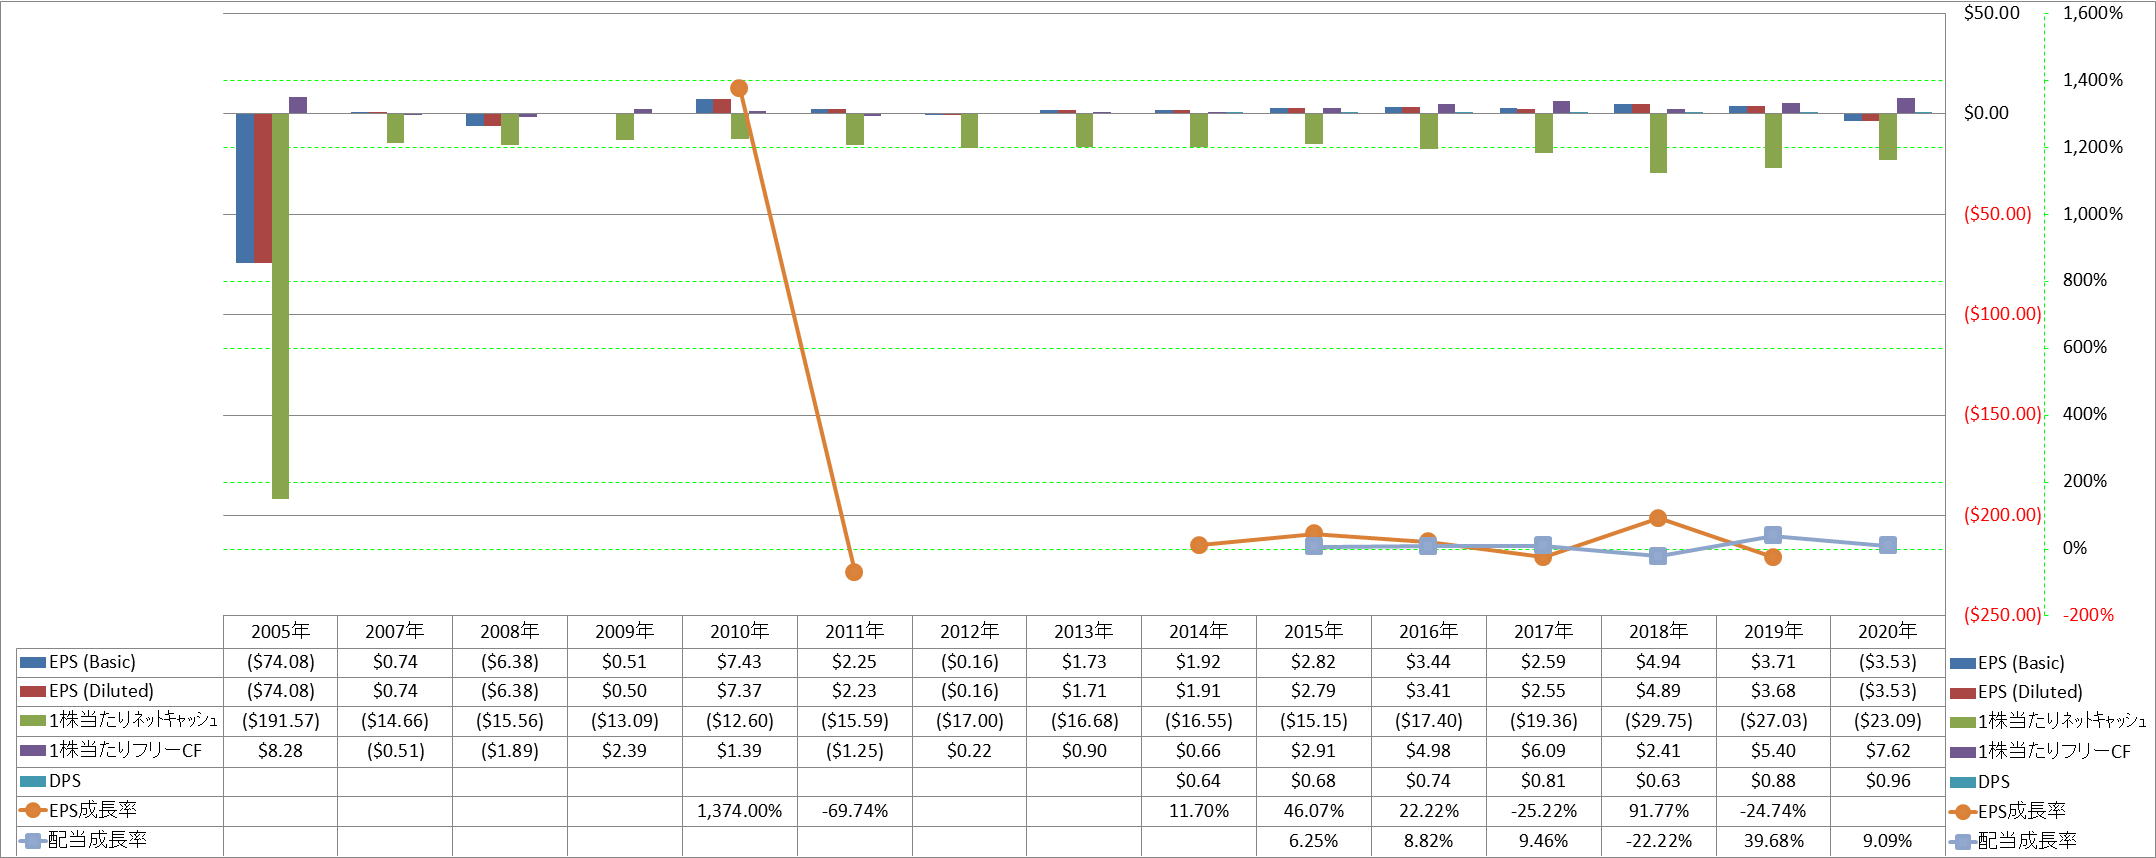Click the ($250.00) primary axis label

click(x=2003, y=615)
